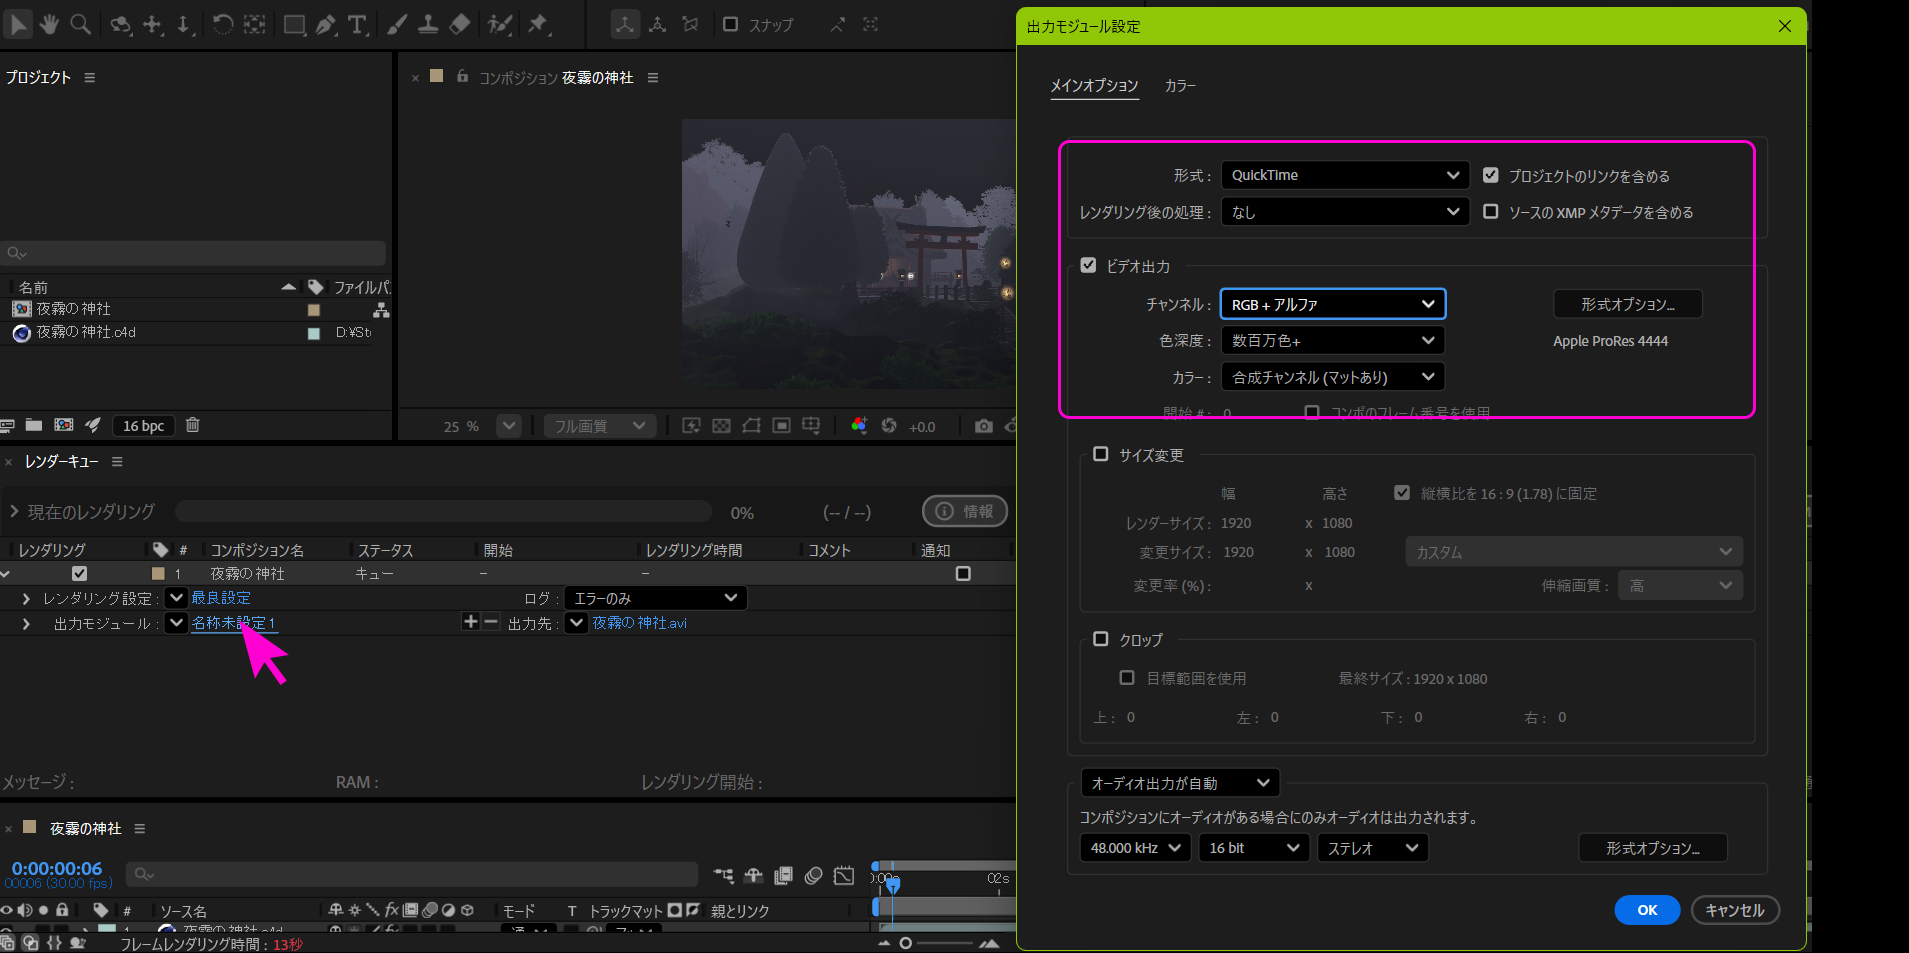Image resolution: width=1909 pixels, height=953 pixels.
Task: Enable the サイズ変更 checkbox
Action: pyautogui.click(x=1101, y=454)
